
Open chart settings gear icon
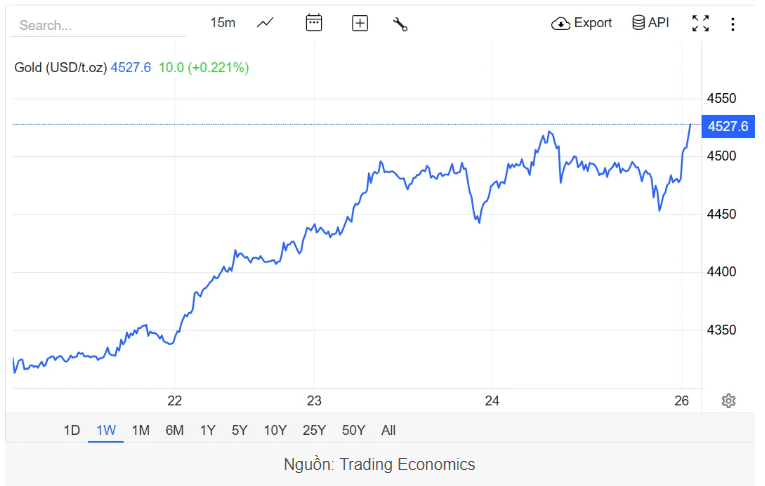pos(728,401)
